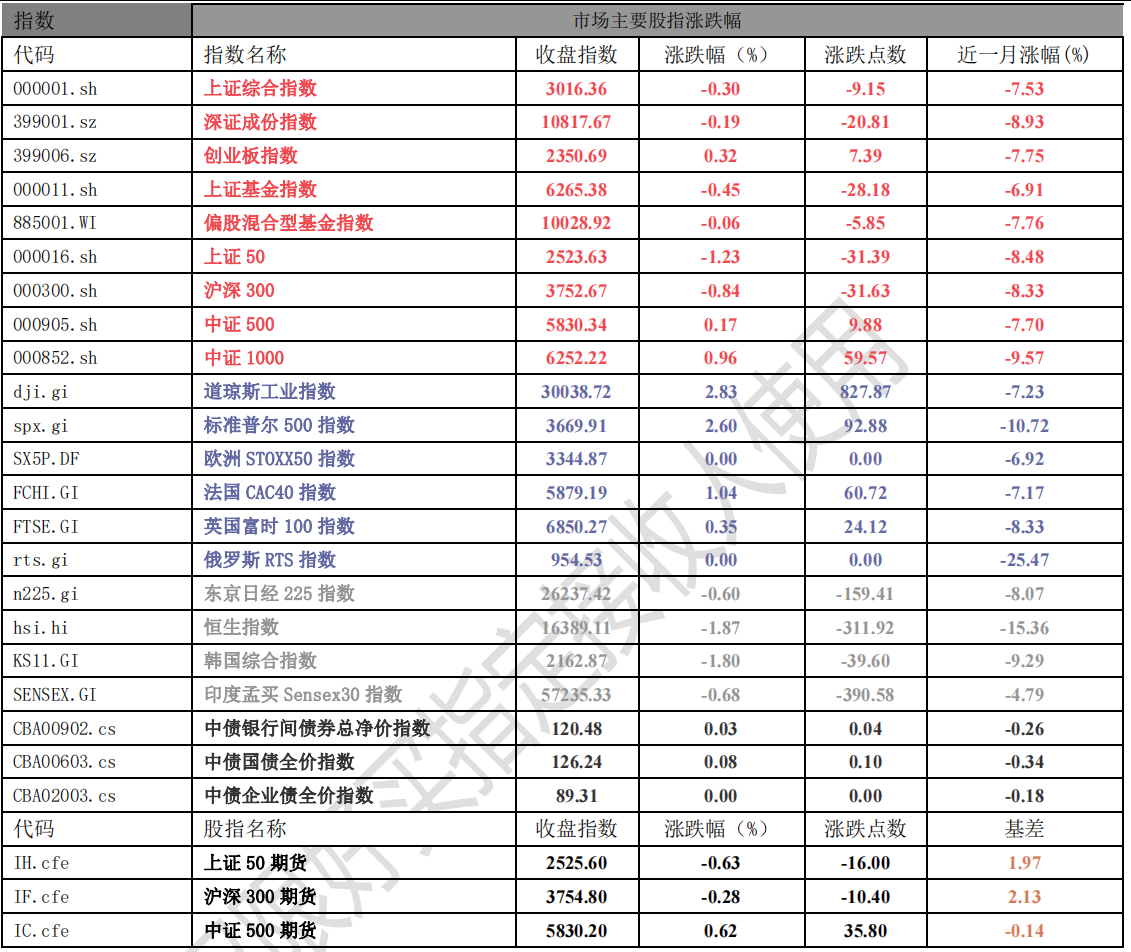Select the 标准普尔 500 指数 closing value 3669.91
1131x952 pixels.
pyautogui.click(x=576, y=426)
